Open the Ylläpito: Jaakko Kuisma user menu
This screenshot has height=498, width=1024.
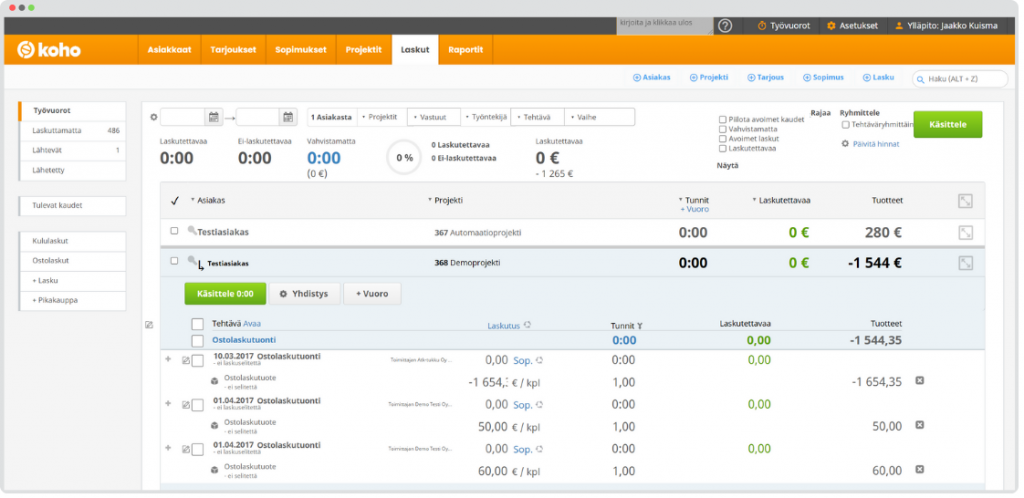[x=946, y=25]
